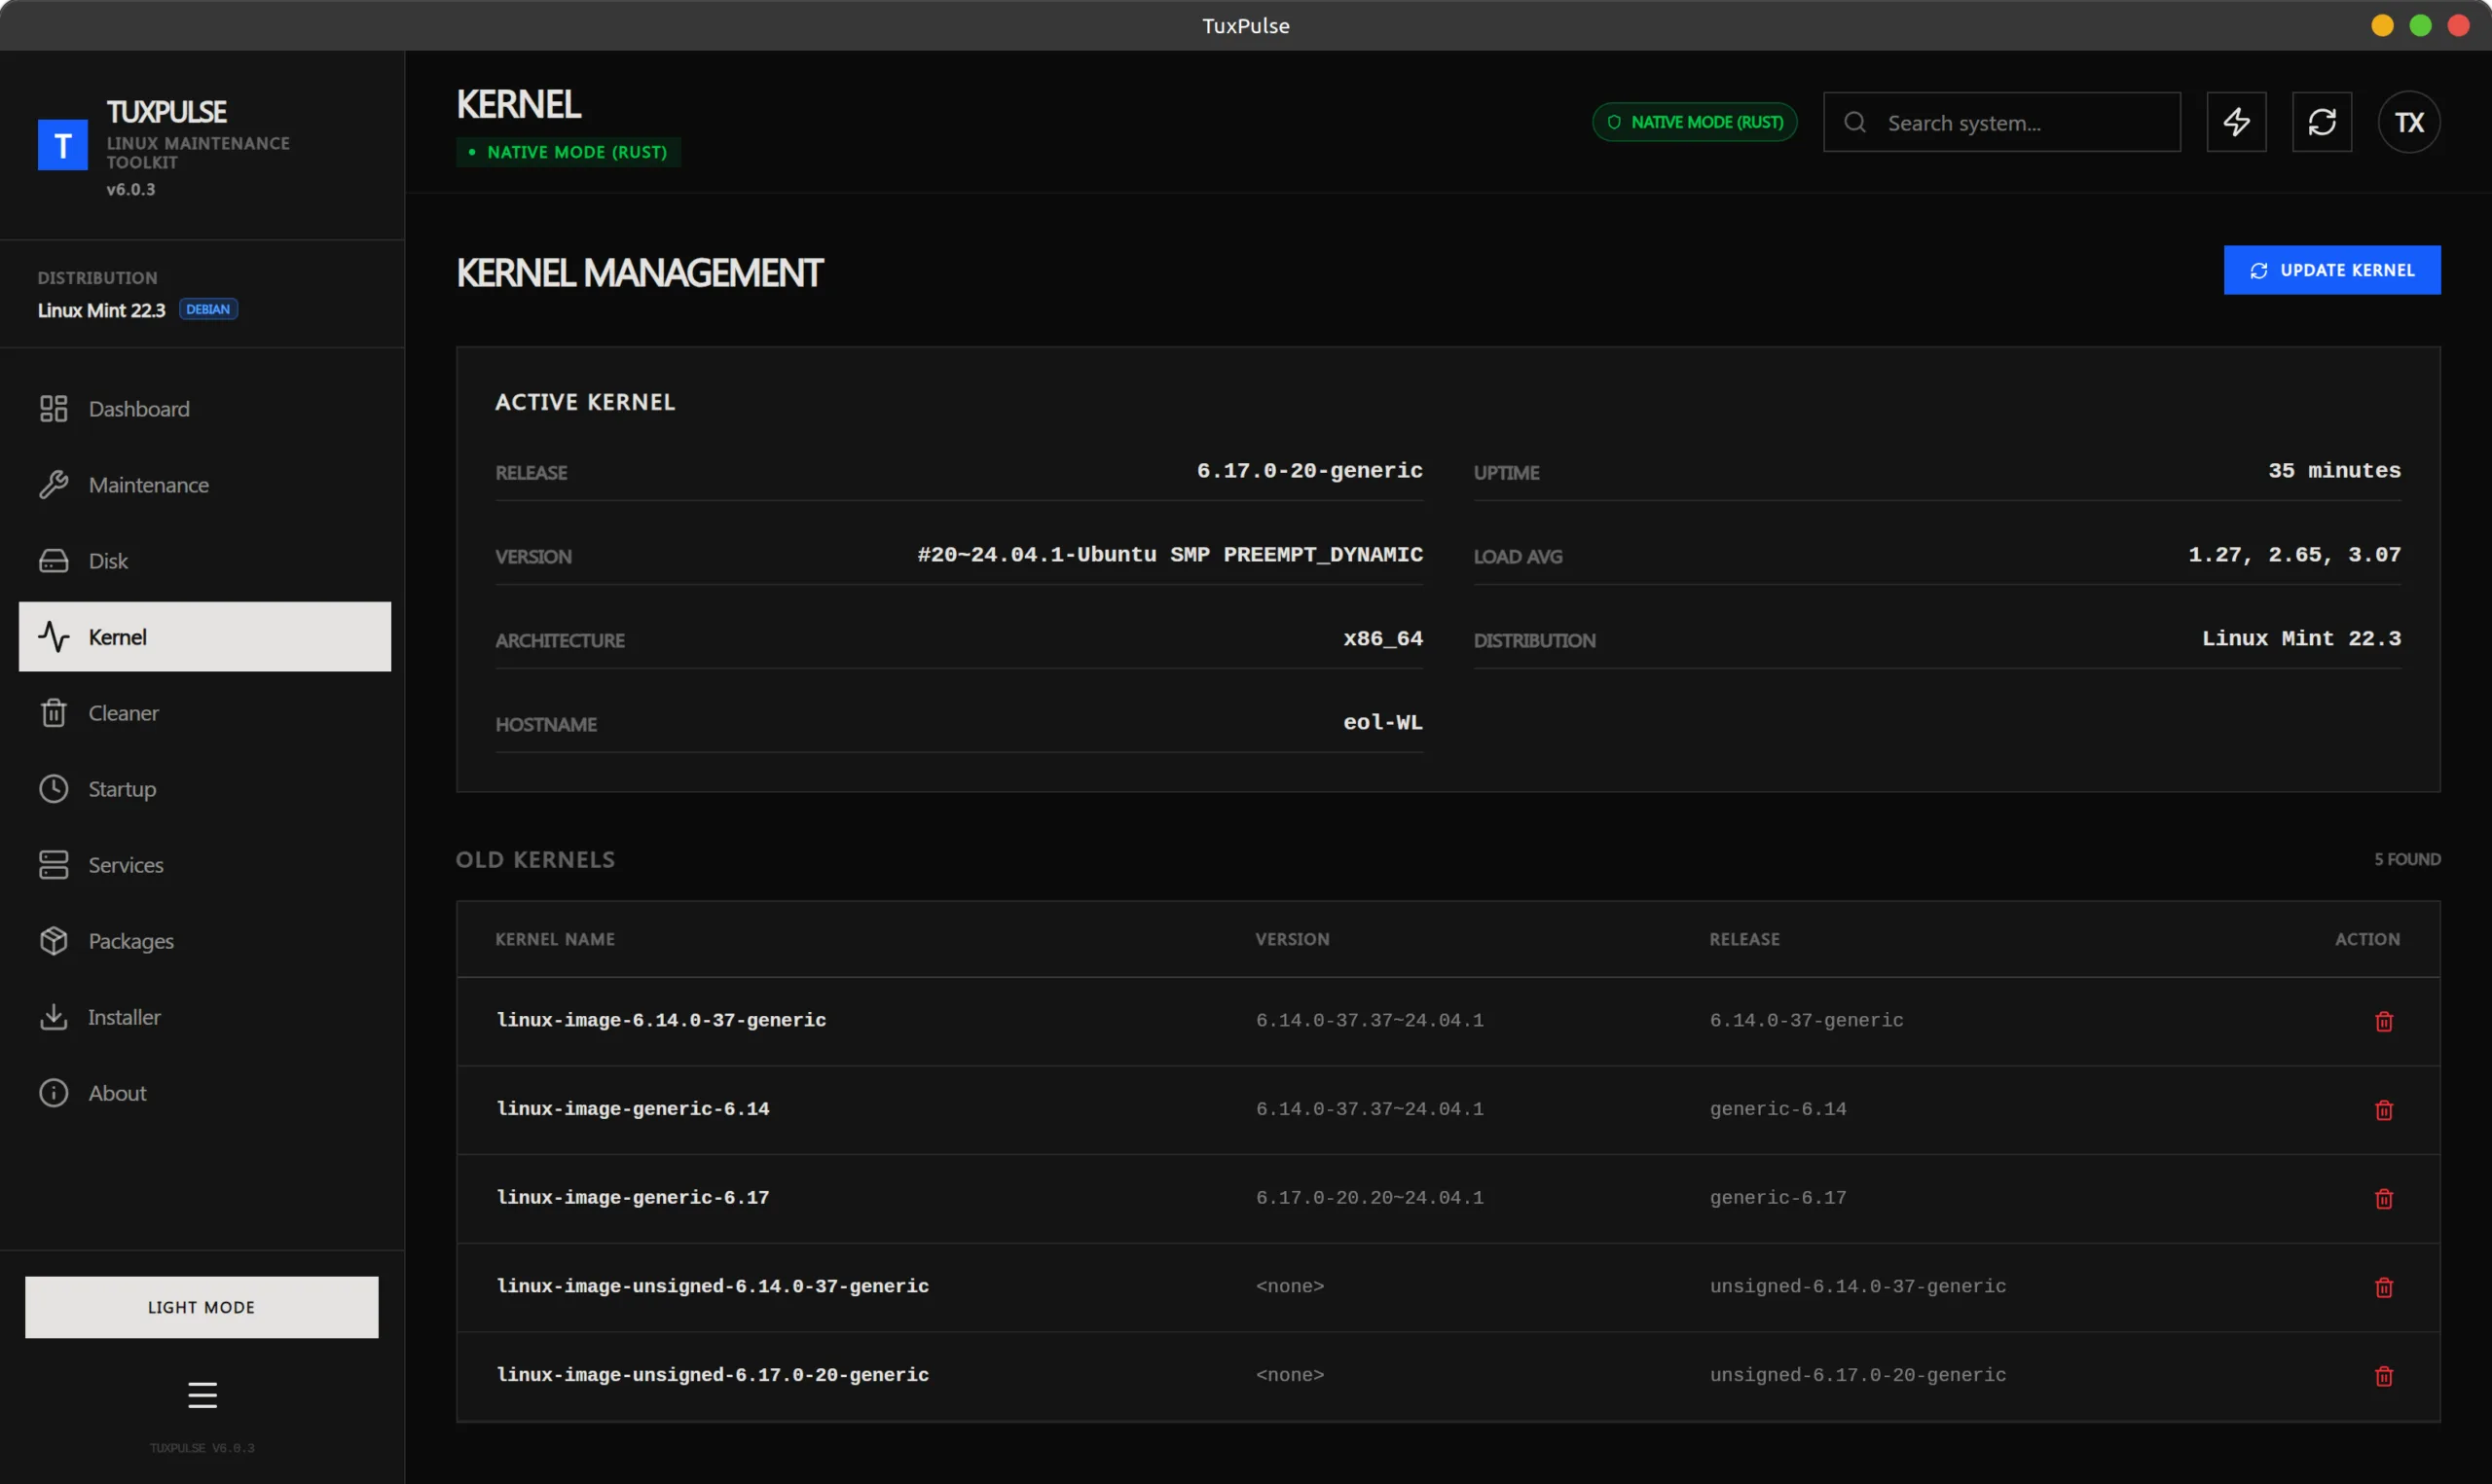This screenshot has height=1484, width=2492.
Task: Trash the linux-image-unsigned-6.17.0-20-generic entry
Action: click(2383, 1376)
